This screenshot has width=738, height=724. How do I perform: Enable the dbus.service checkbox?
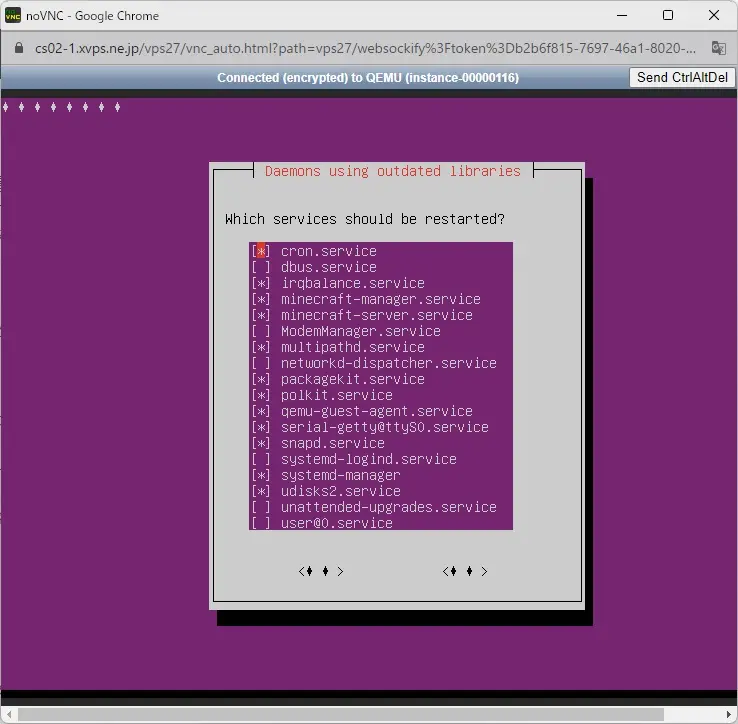261,267
